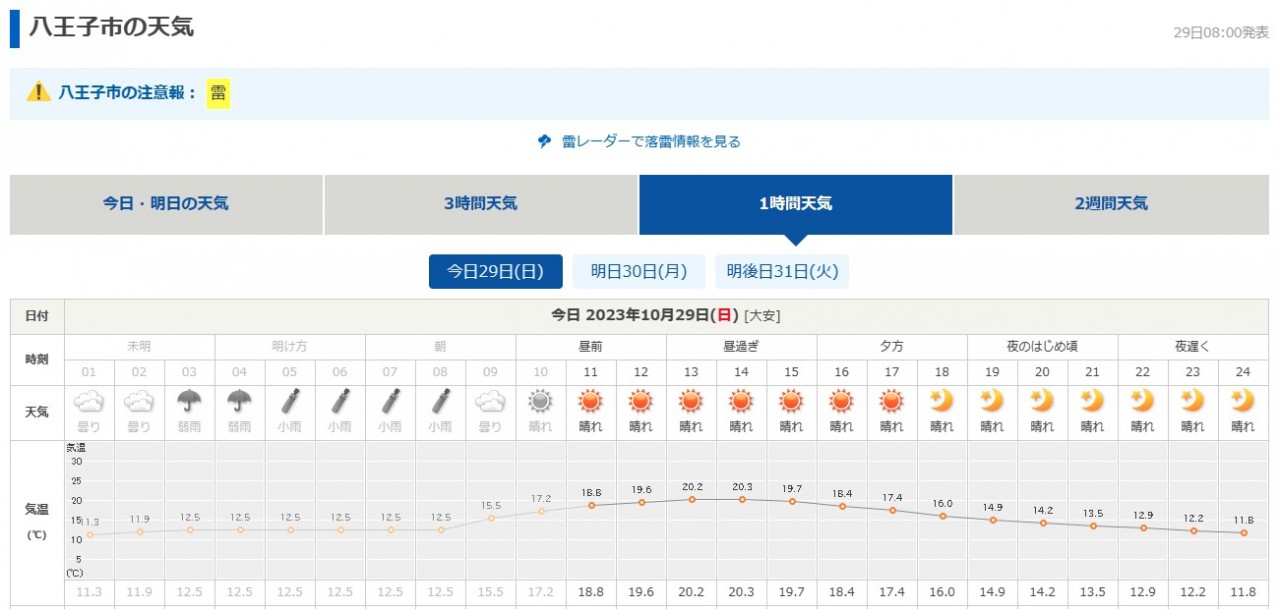
Task: Switch to the 3時間天気 tab
Action: point(480,204)
